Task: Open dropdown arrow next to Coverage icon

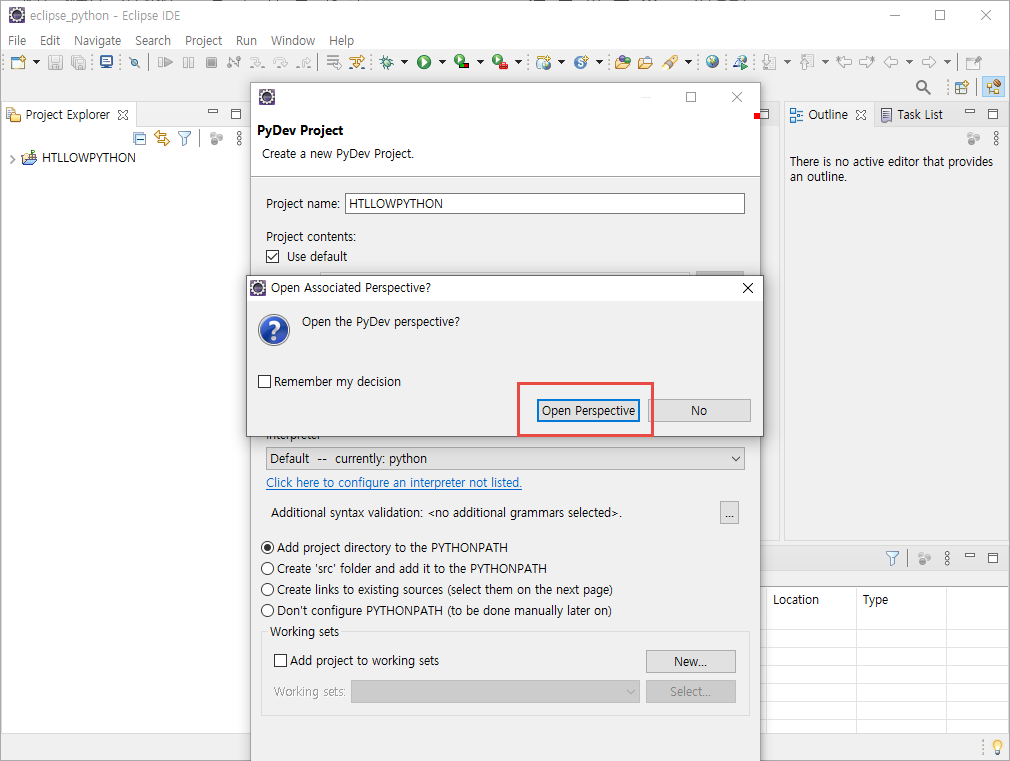Action: [480, 63]
